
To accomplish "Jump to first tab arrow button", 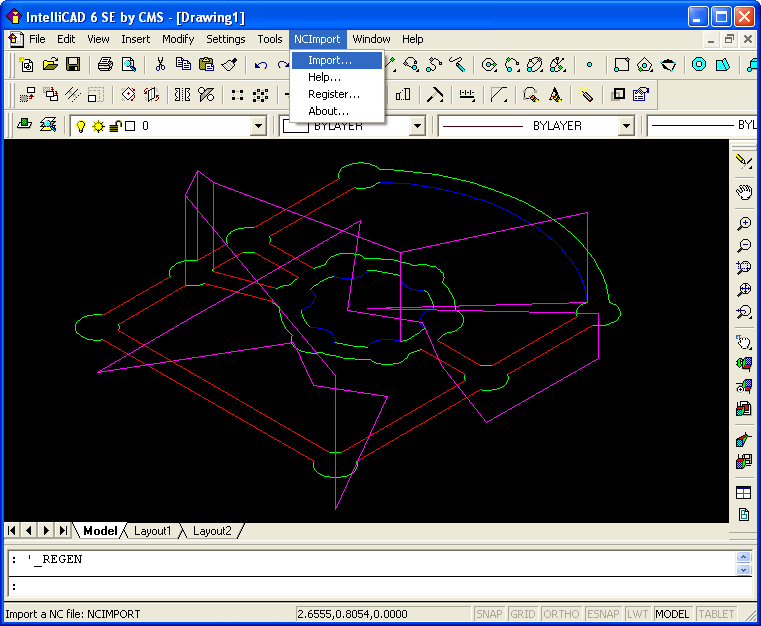I will point(12,530).
